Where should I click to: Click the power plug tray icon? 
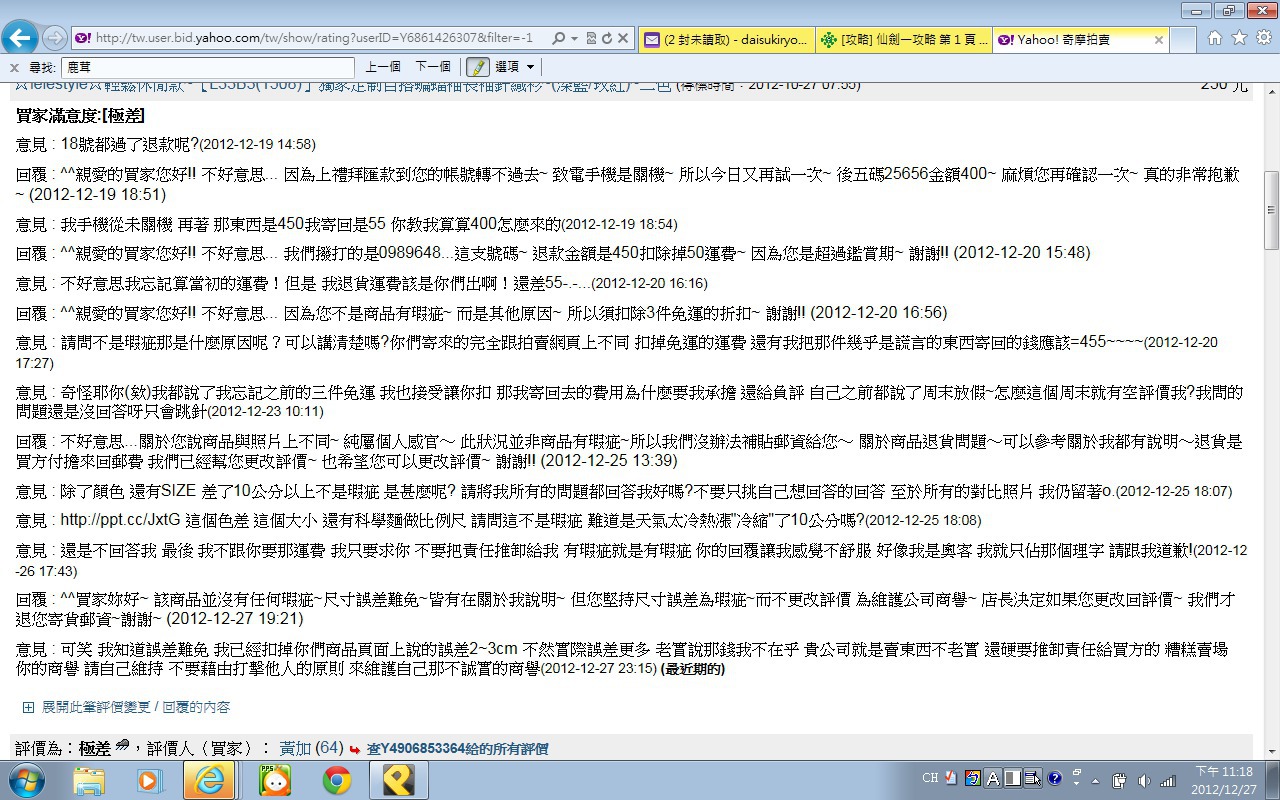pyautogui.click(x=1119, y=780)
